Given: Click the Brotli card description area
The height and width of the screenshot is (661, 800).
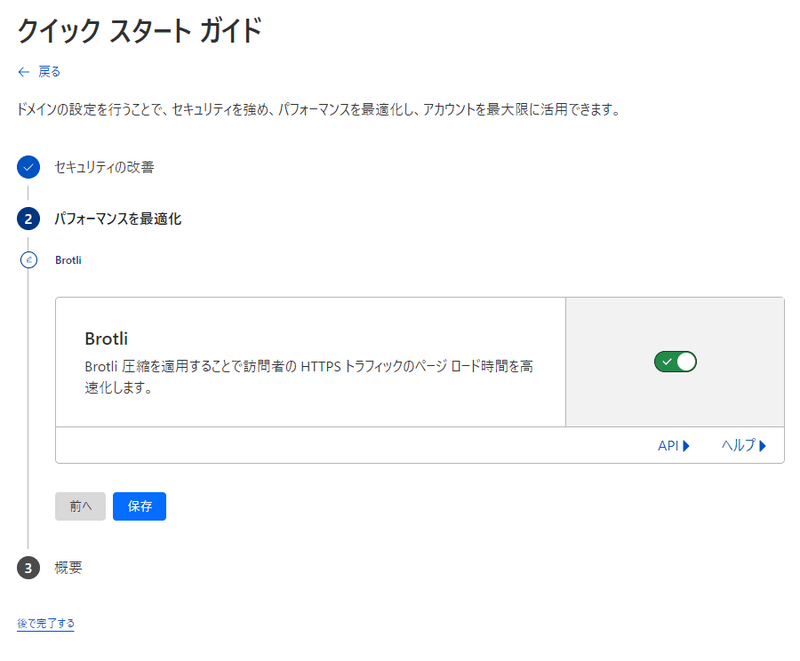Looking at the screenshot, I should click(x=300, y=370).
